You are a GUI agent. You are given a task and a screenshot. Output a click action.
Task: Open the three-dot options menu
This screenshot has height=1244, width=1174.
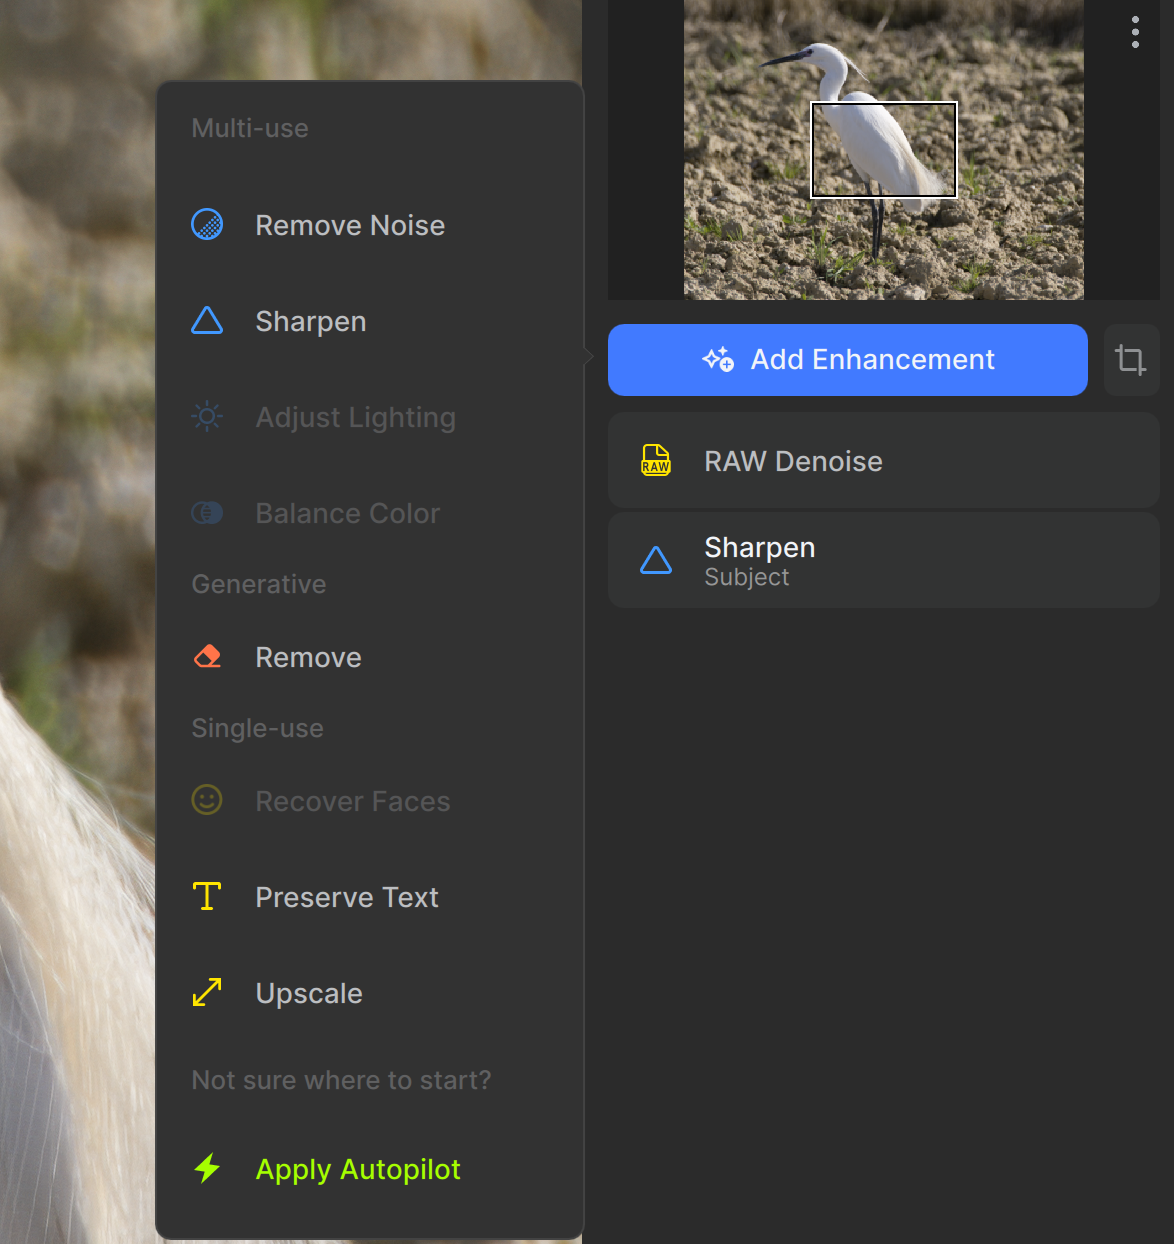coord(1135,32)
